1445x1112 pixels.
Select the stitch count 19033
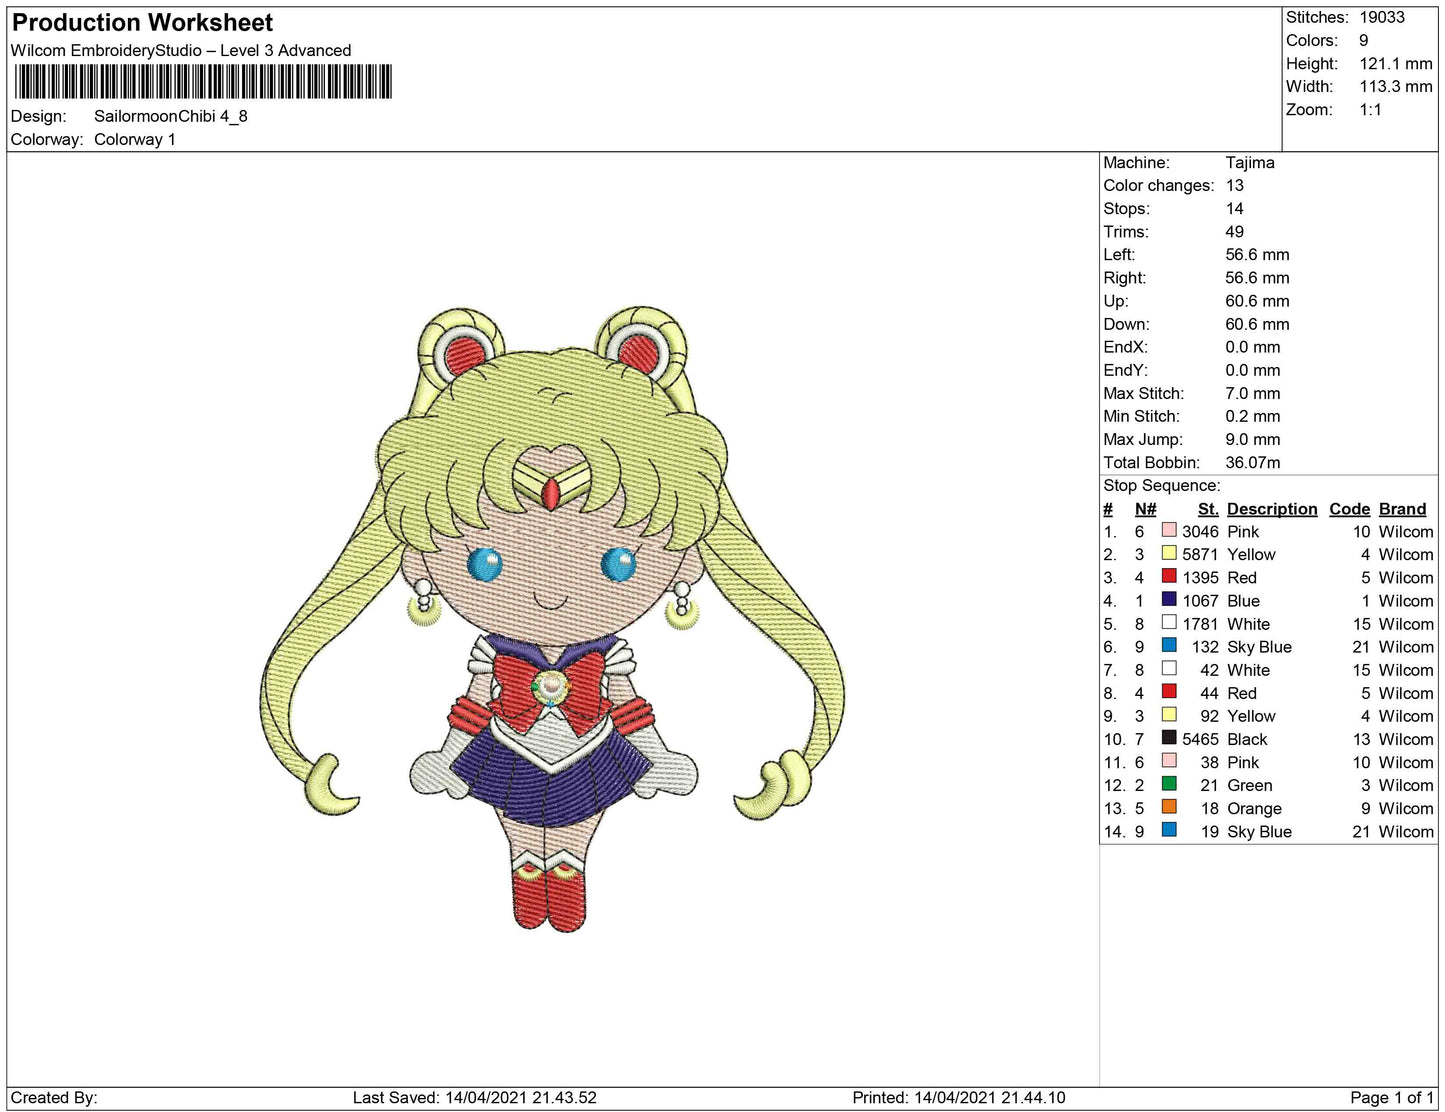click(x=1381, y=17)
